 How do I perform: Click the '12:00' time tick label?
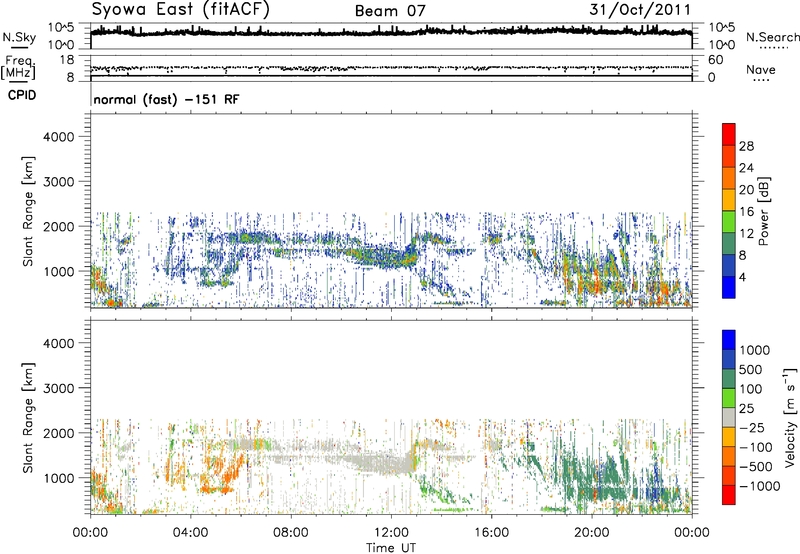pos(391,533)
